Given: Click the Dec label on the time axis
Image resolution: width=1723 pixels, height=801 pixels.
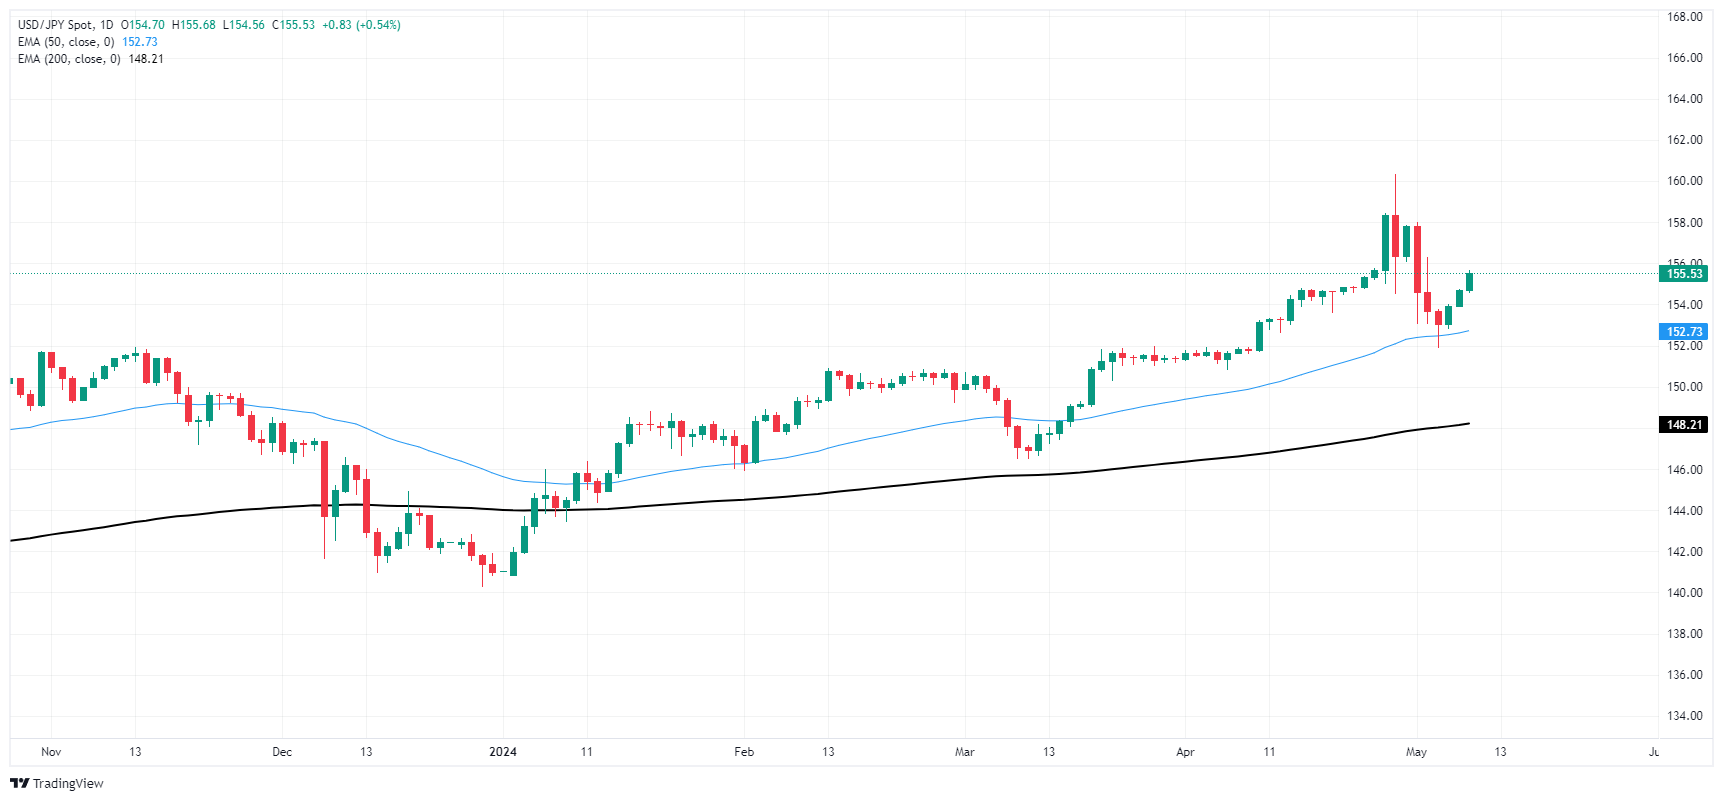Looking at the screenshot, I should click(282, 752).
